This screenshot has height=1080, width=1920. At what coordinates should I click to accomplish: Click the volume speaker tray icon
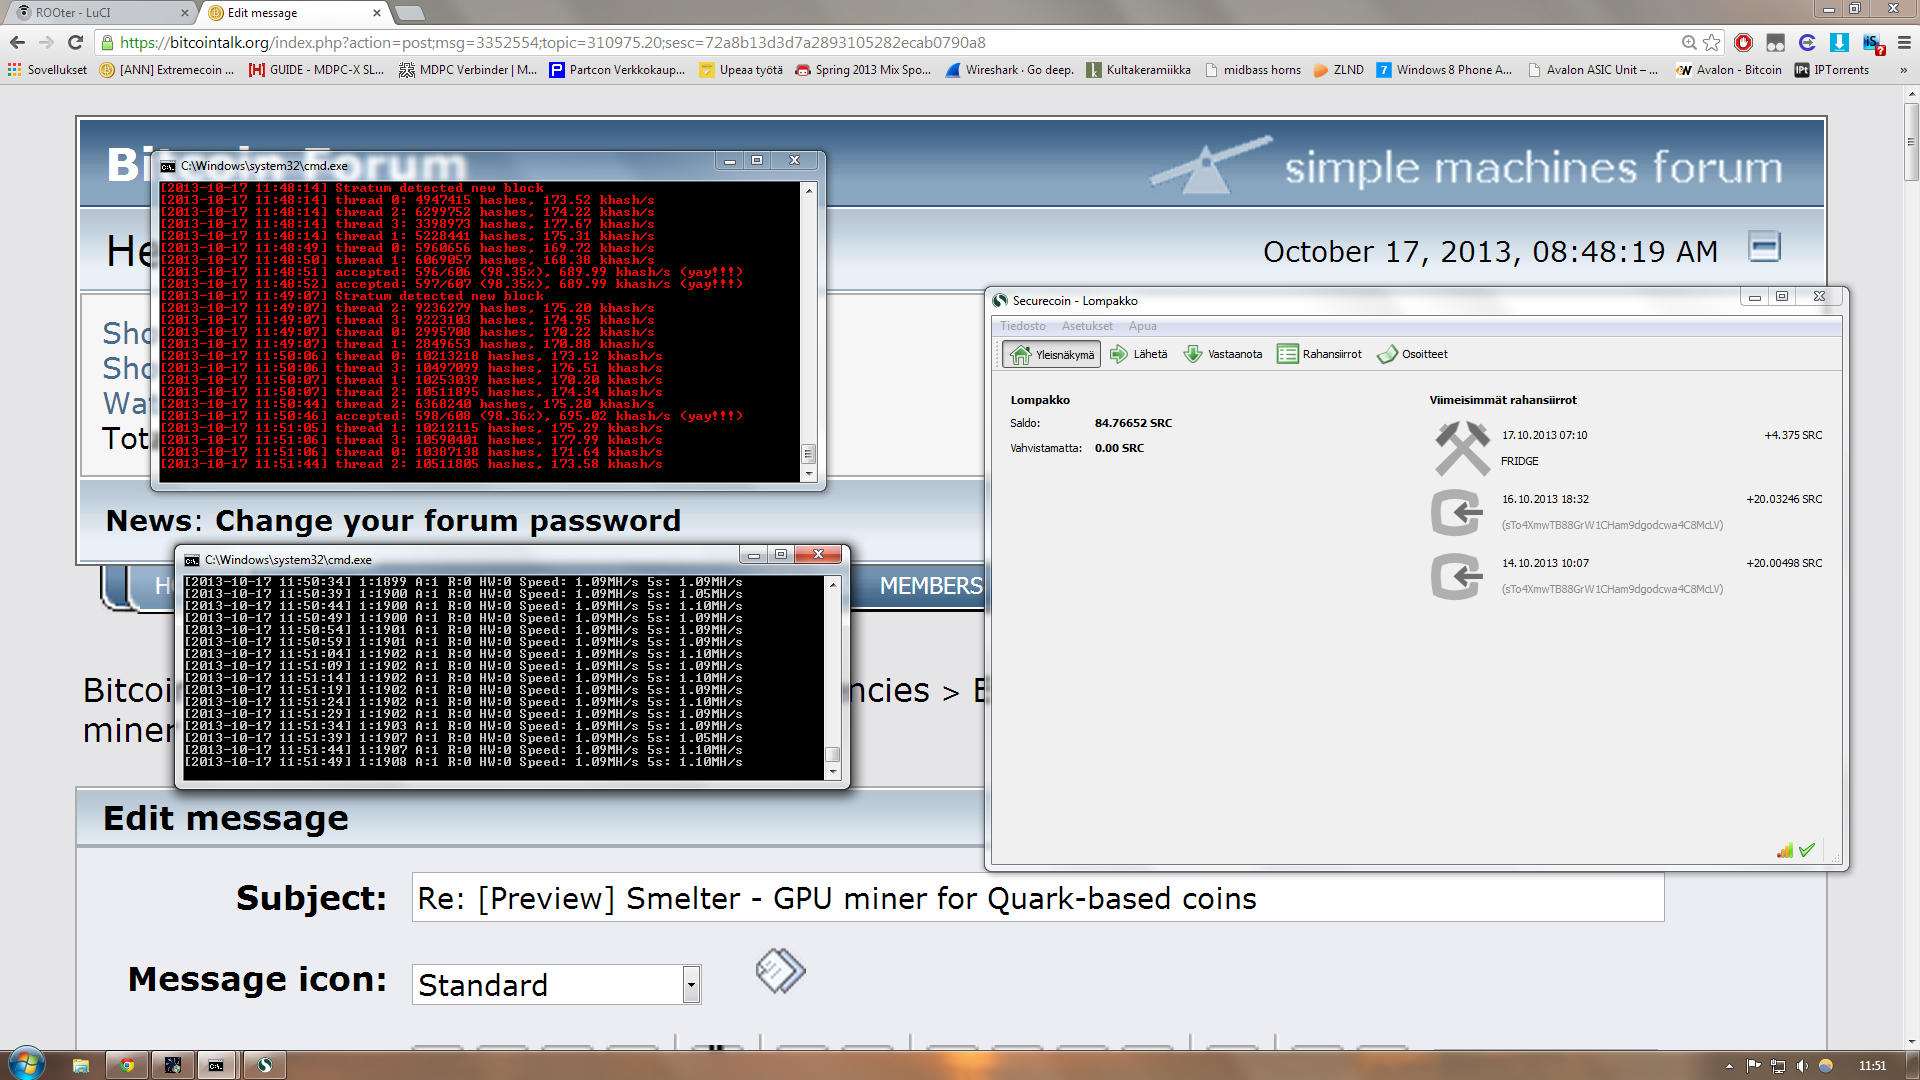[1801, 1066]
